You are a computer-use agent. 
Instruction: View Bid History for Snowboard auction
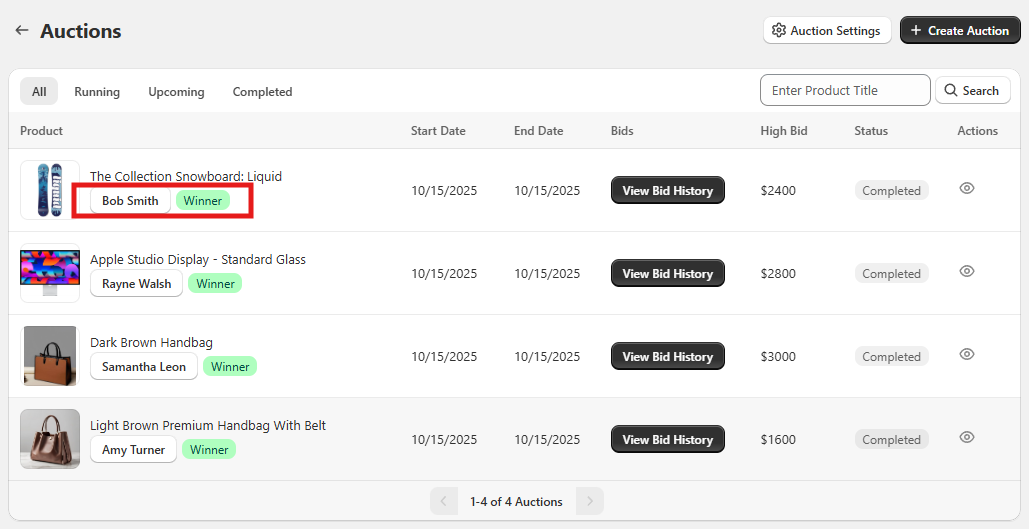click(x=667, y=191)
